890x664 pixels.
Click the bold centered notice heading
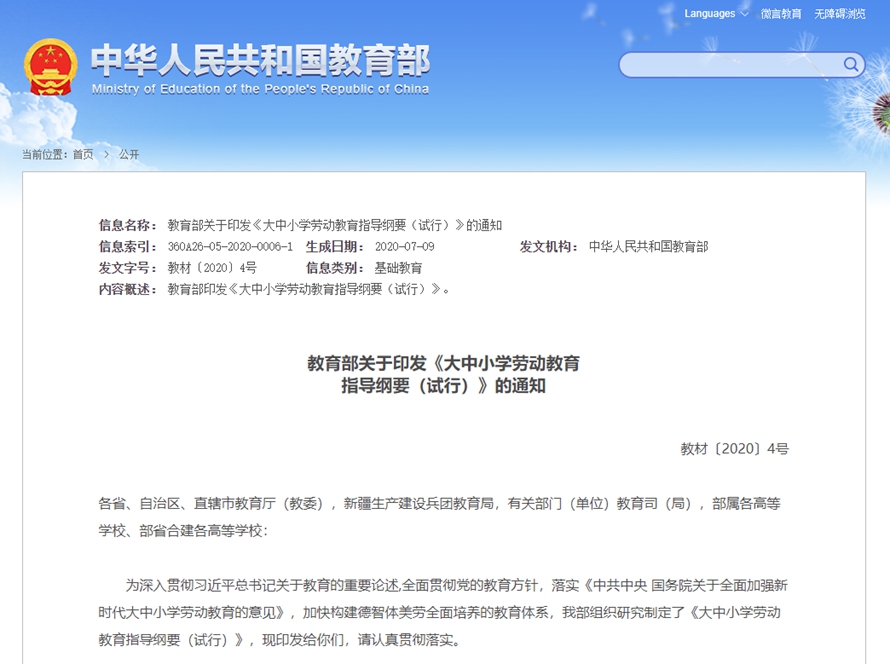(x=443, y=374)
